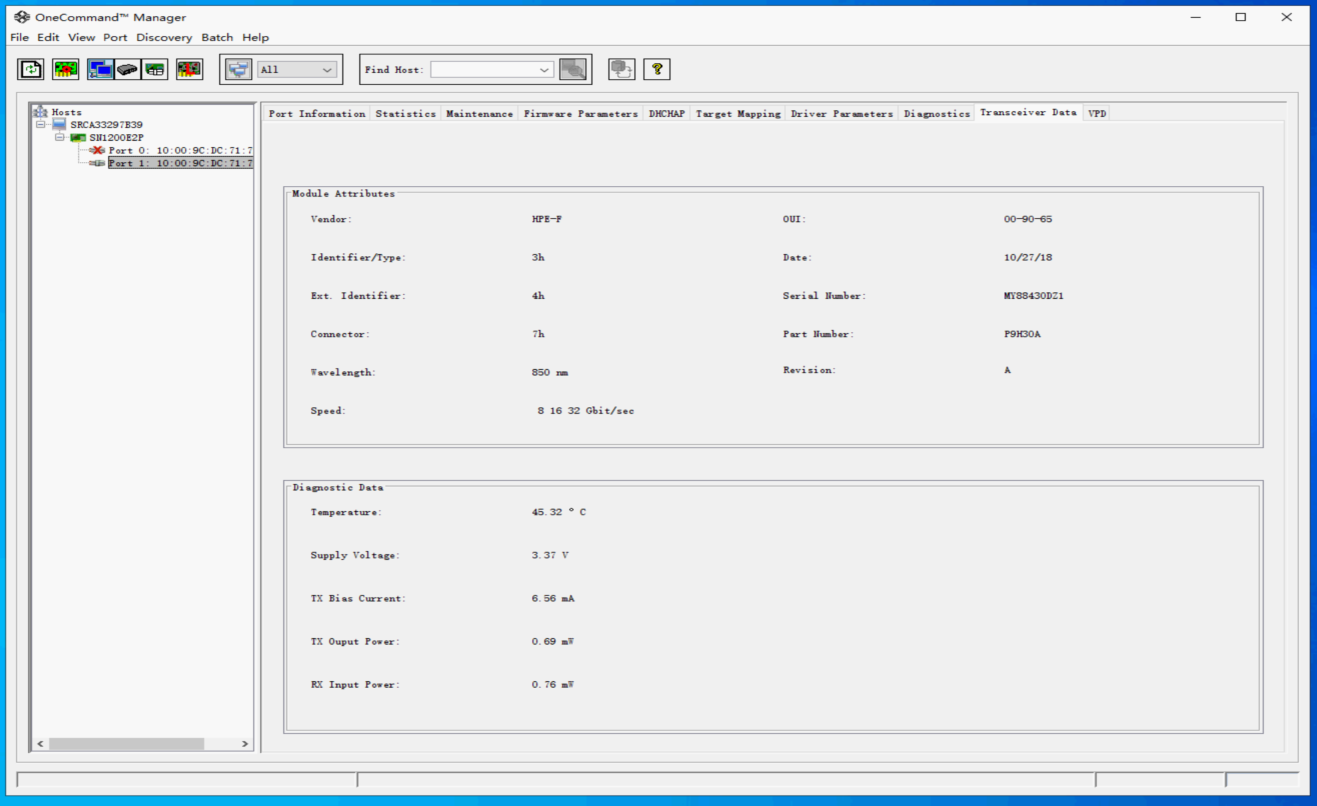Click the red-green adapter board toolbar icon
This screenshot has height=806, width=1317.
coord(66,69)
